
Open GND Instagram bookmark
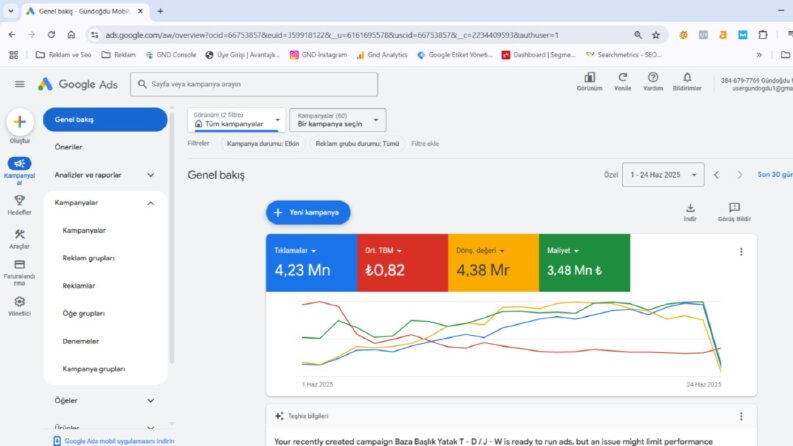click(x=318, y=55)
